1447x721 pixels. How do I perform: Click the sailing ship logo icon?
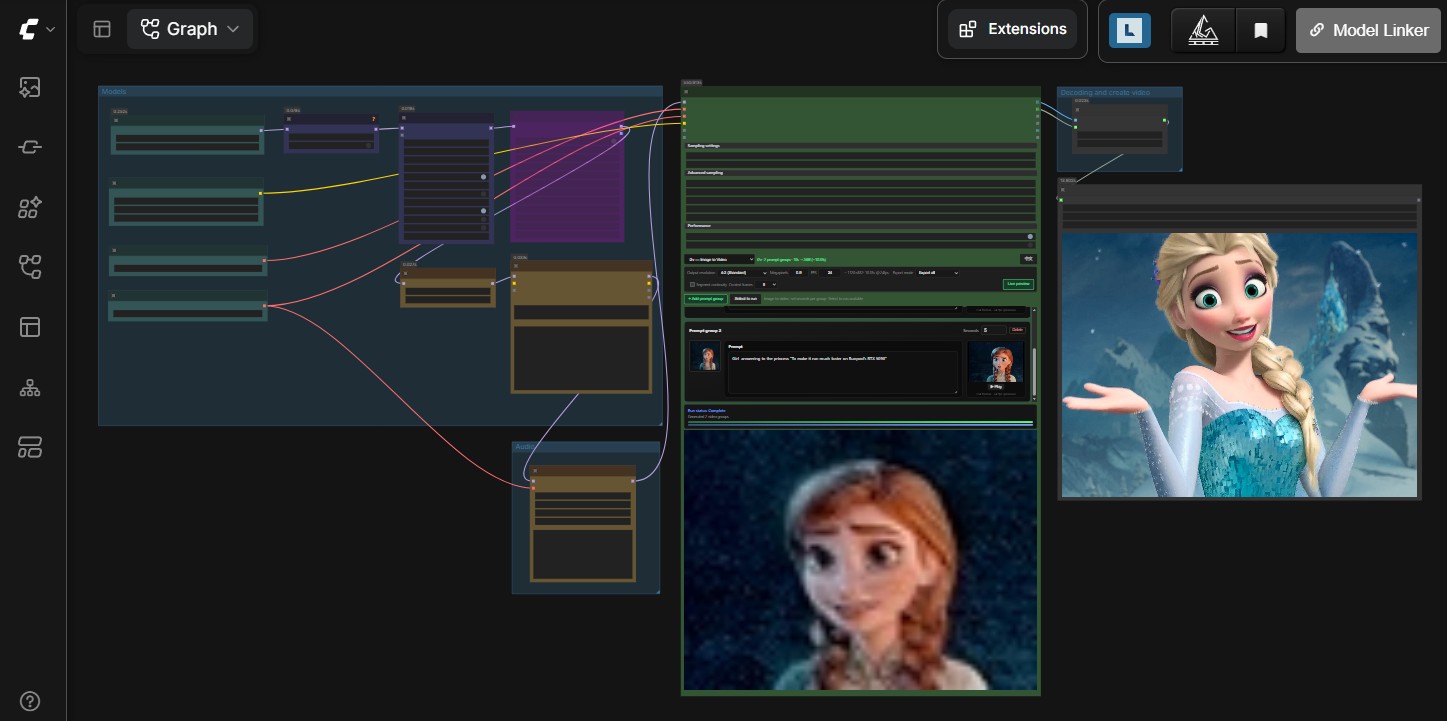point(1203,30)
